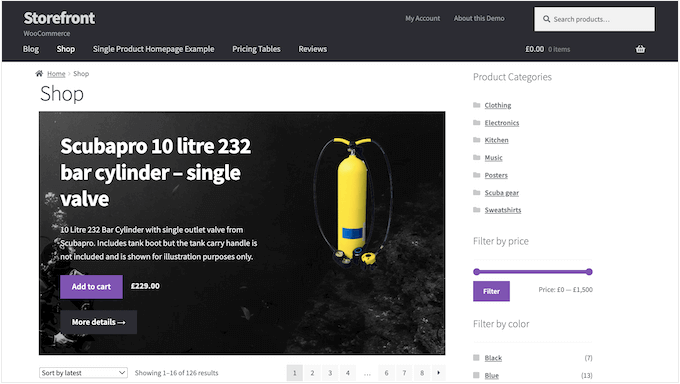Open the Reviews menu item
The width and height of the screenshot is (680, 384).
[x=313, y=49]
